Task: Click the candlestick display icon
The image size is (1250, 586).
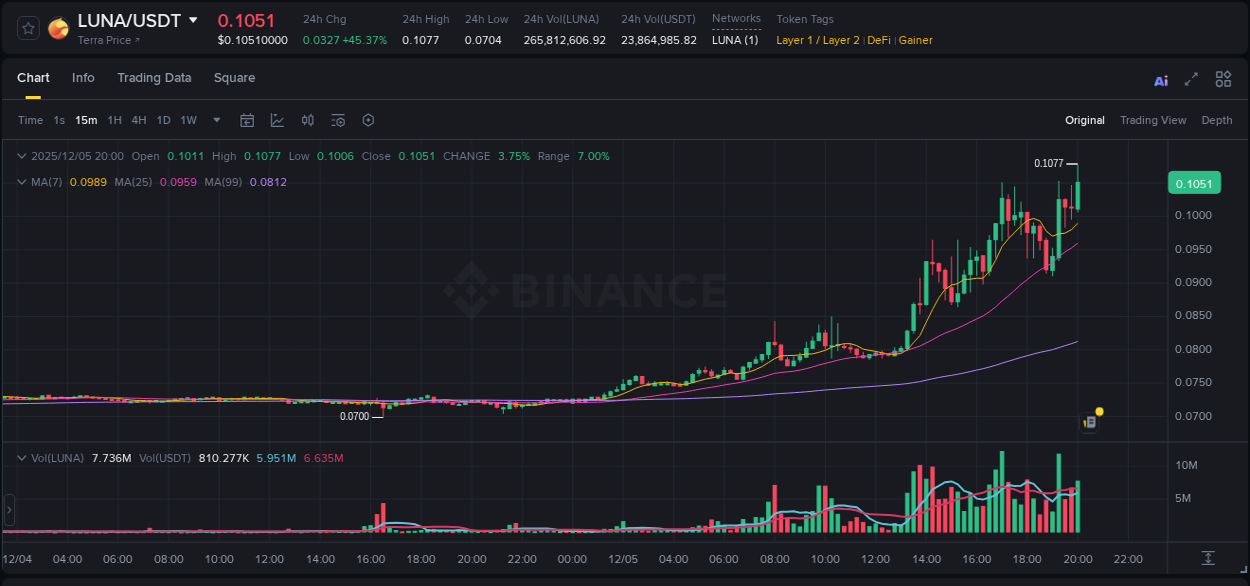Action: pyautogui.click(x=307, y=120)
